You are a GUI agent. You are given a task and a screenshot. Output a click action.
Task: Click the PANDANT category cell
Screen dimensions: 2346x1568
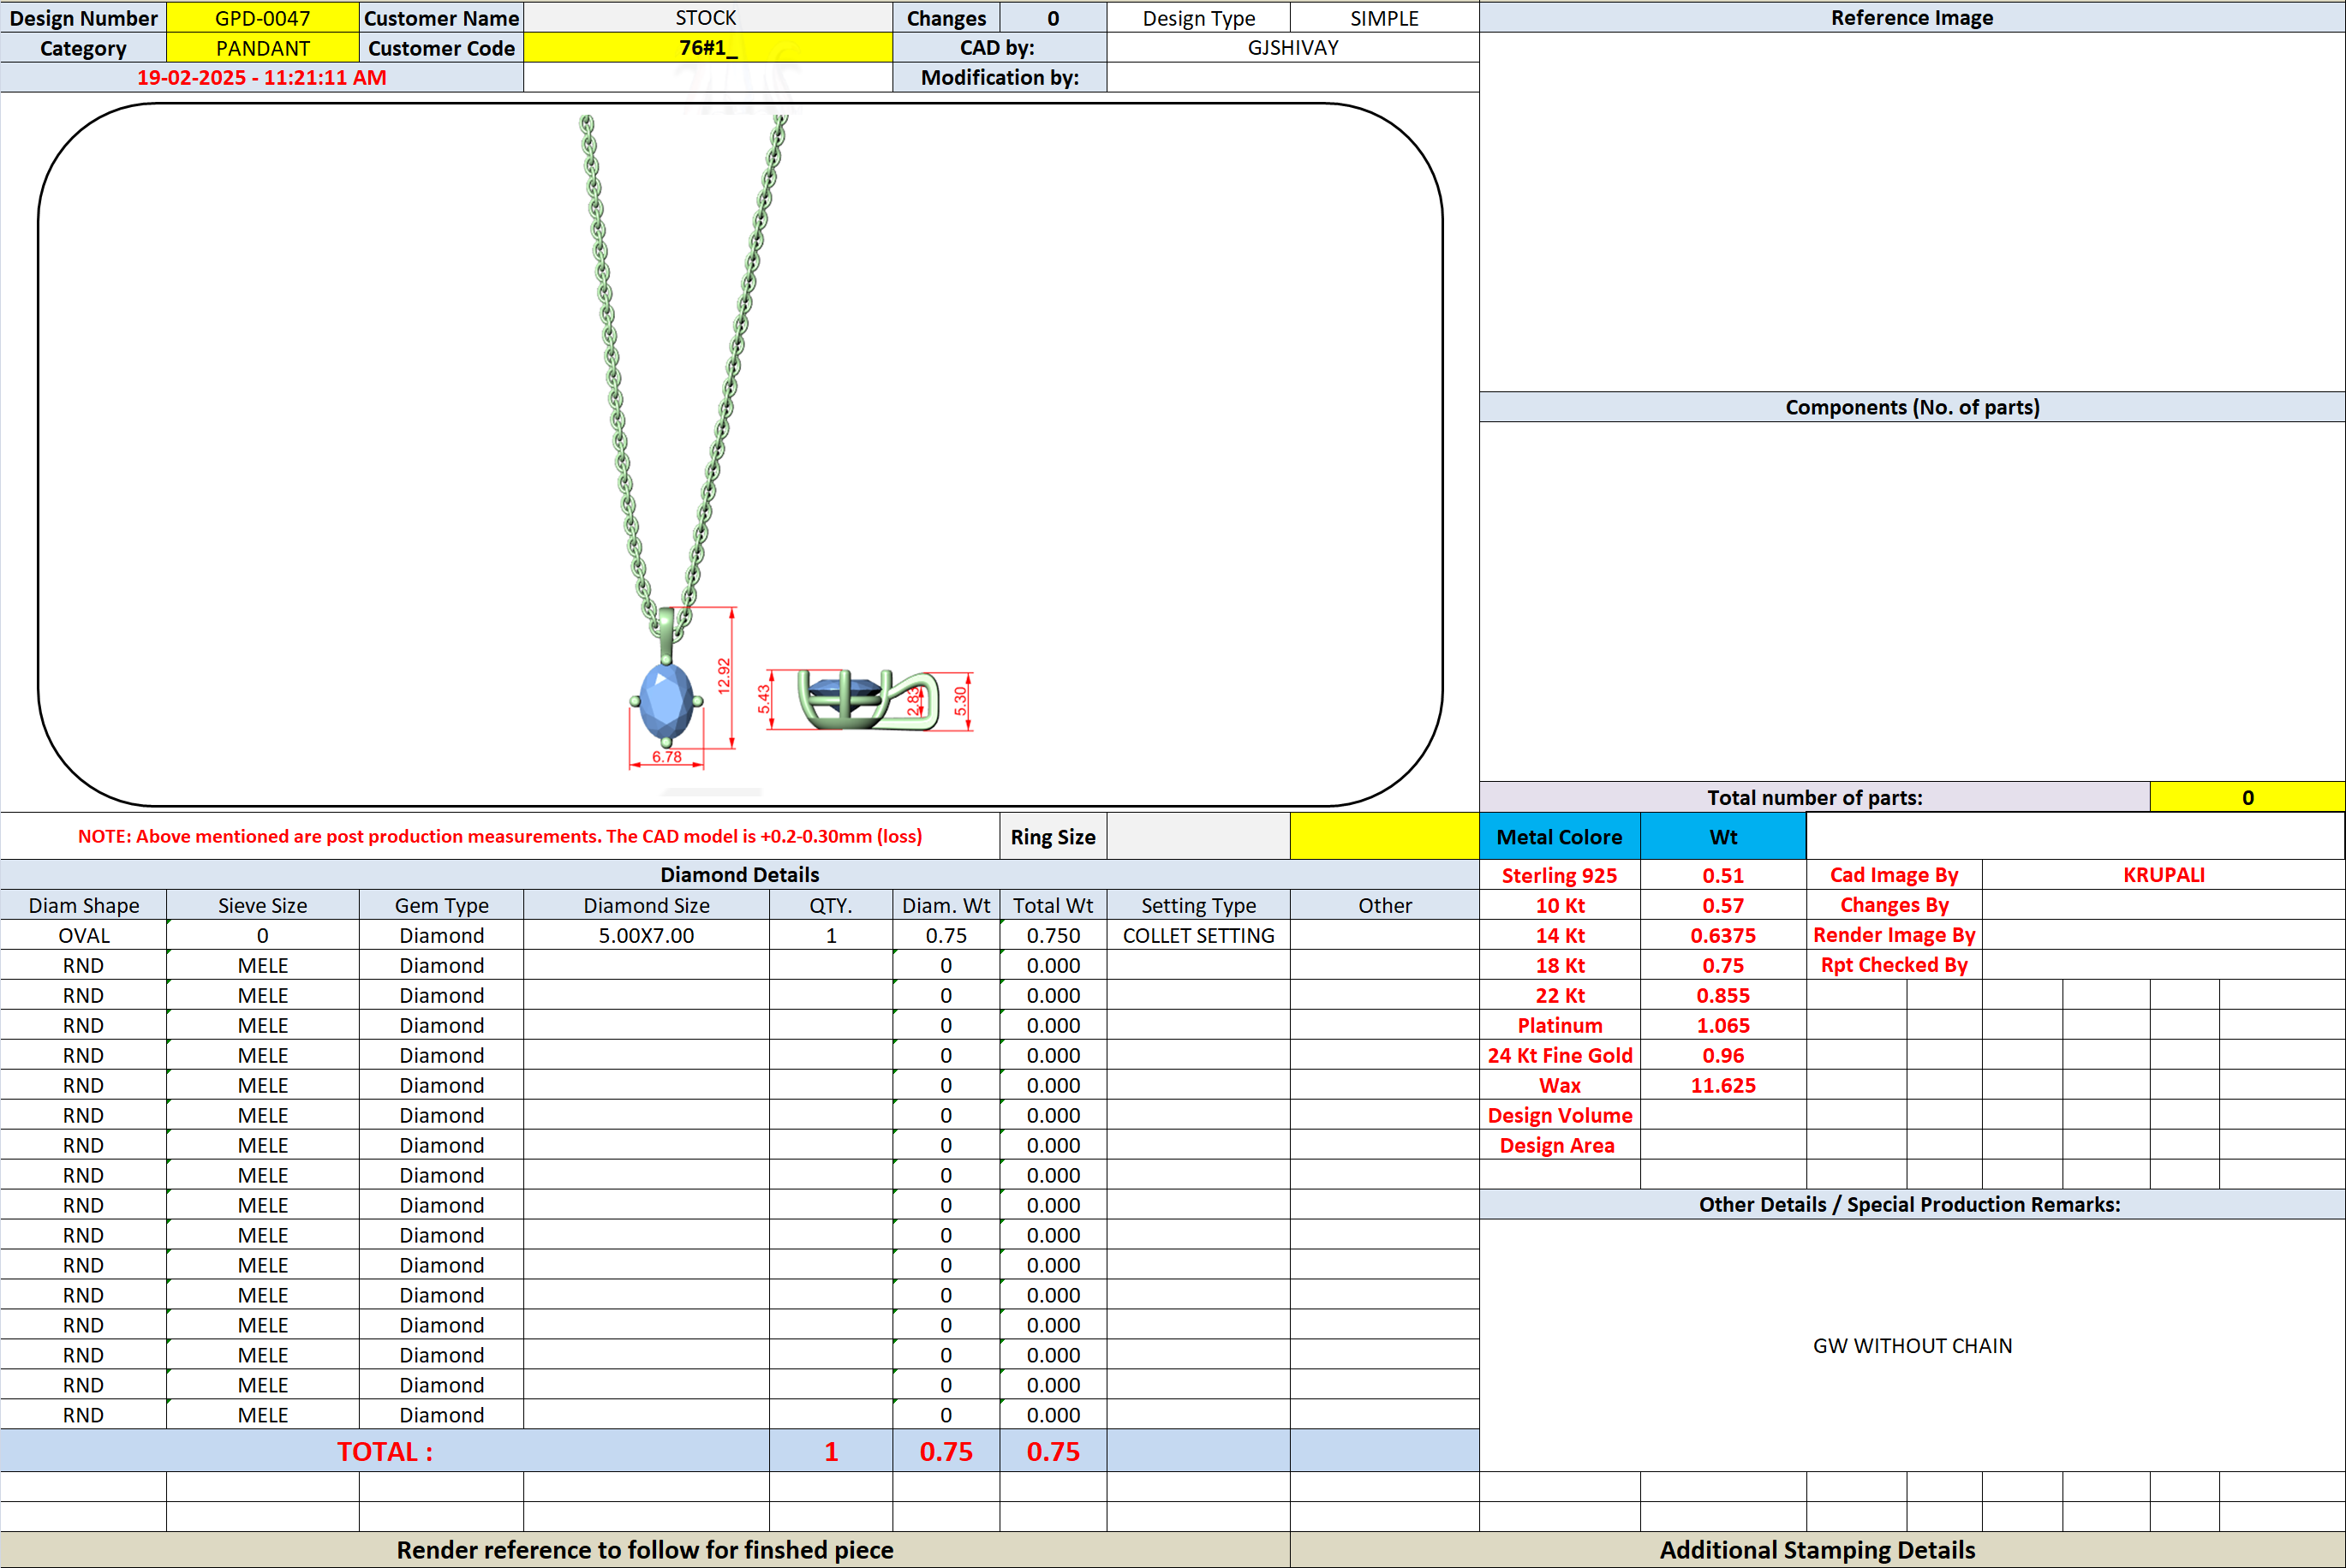pyautogui.click(x=262, y=48)
